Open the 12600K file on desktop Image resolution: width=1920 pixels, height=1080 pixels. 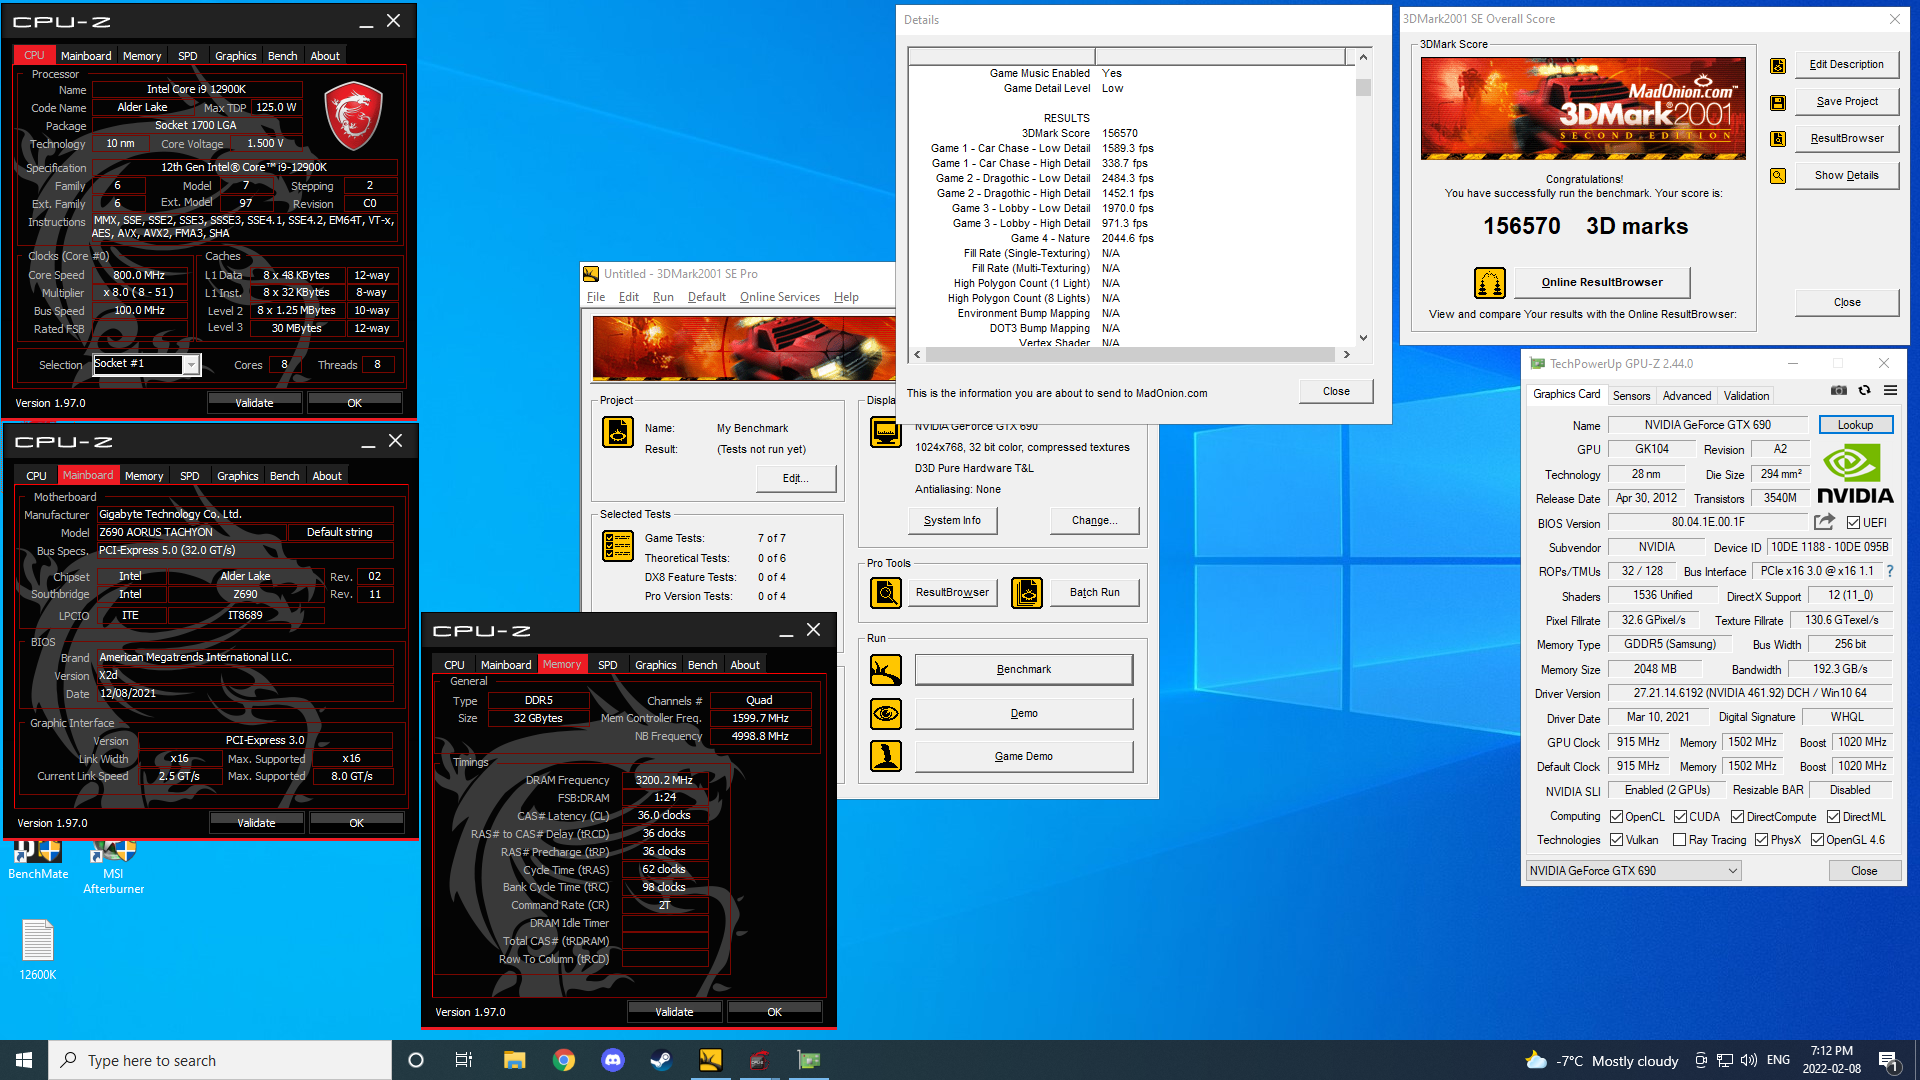(38, 949)
